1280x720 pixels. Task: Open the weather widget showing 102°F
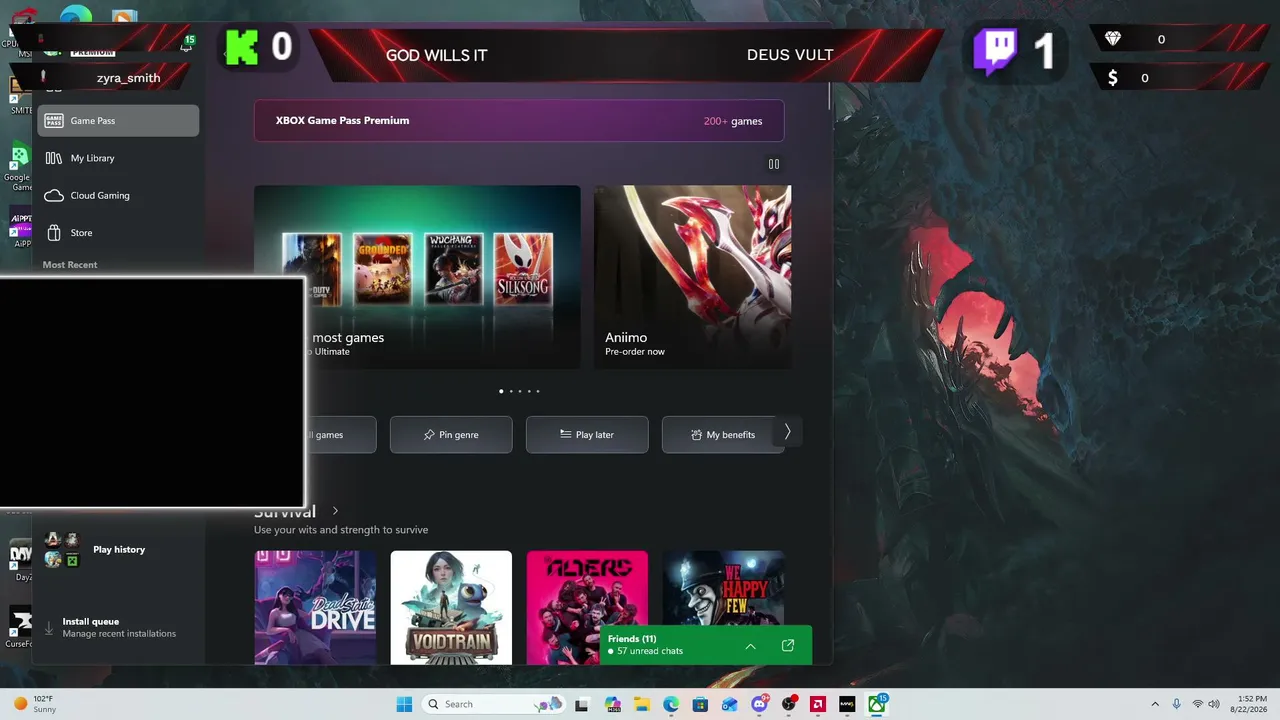35,704
